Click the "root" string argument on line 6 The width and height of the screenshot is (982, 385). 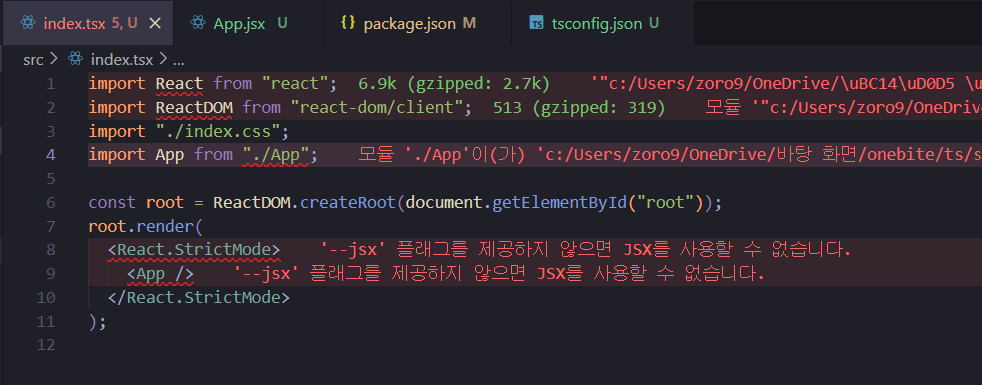[665, 203]
